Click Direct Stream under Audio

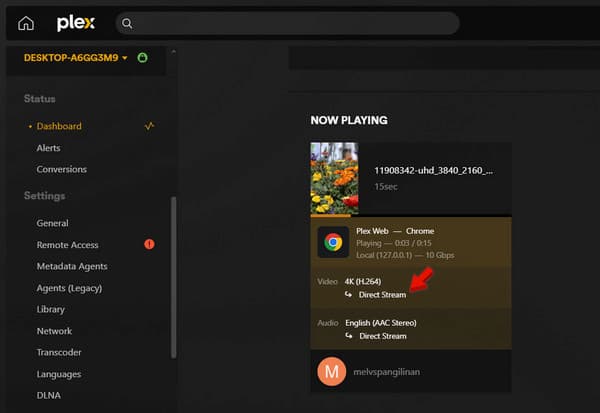coord(383,336)
